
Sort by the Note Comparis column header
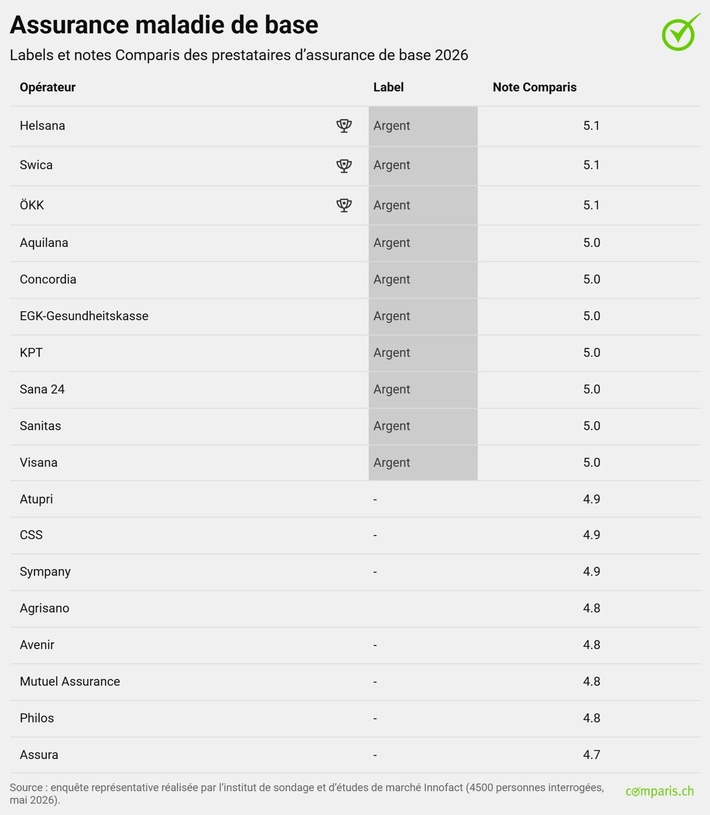click(534, 87)
